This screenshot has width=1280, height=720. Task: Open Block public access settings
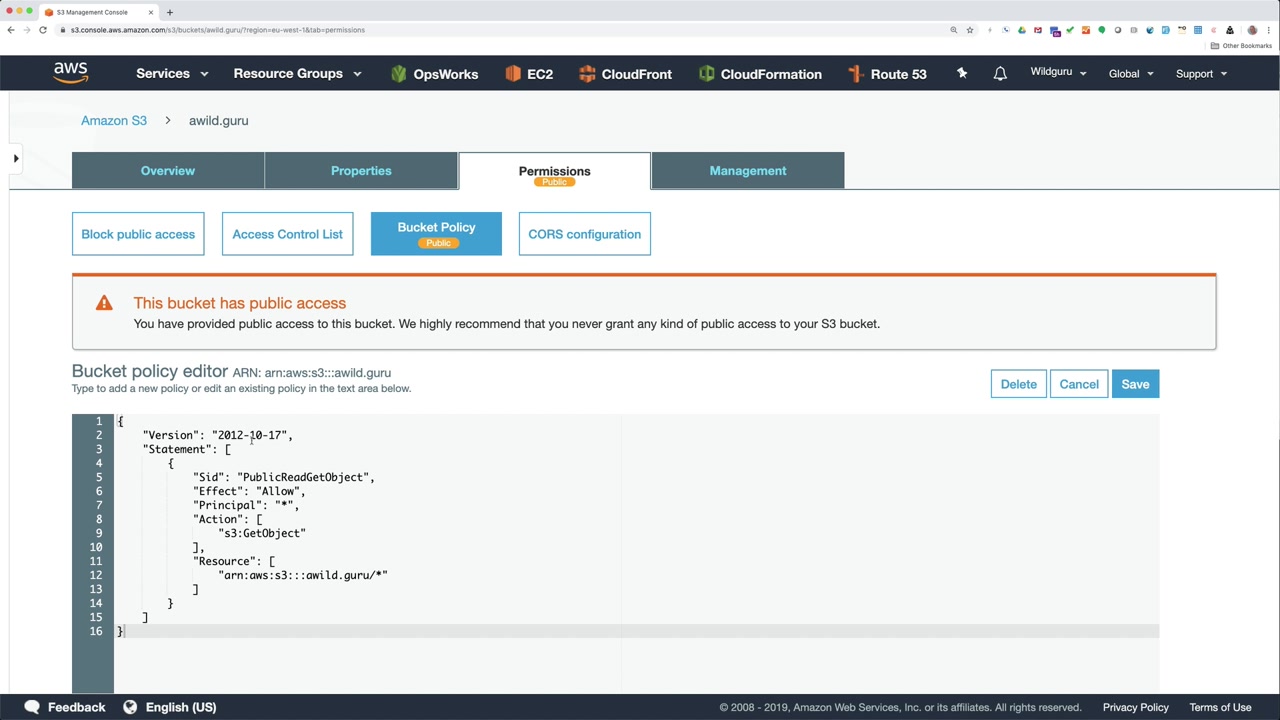coord(138,234)
